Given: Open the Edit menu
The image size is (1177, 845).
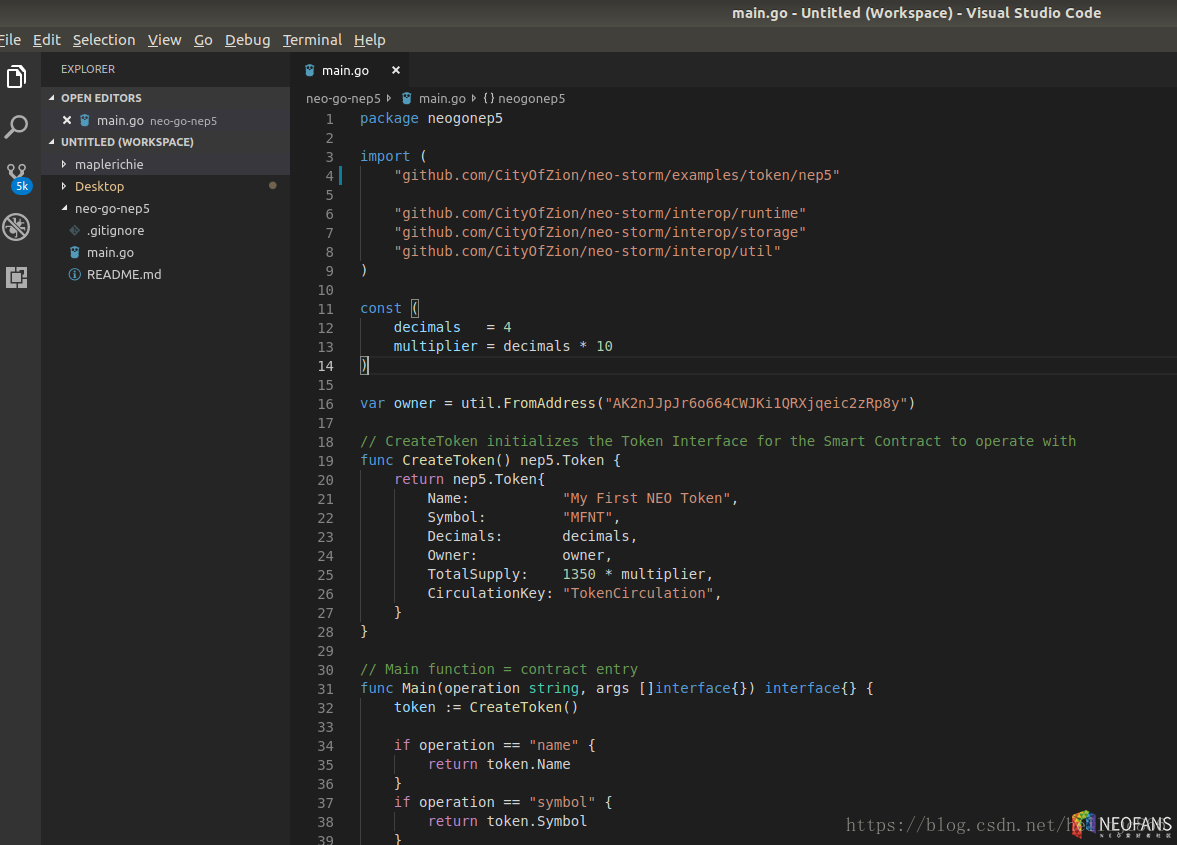Looking at the screenshot, I should pos(47,40).
